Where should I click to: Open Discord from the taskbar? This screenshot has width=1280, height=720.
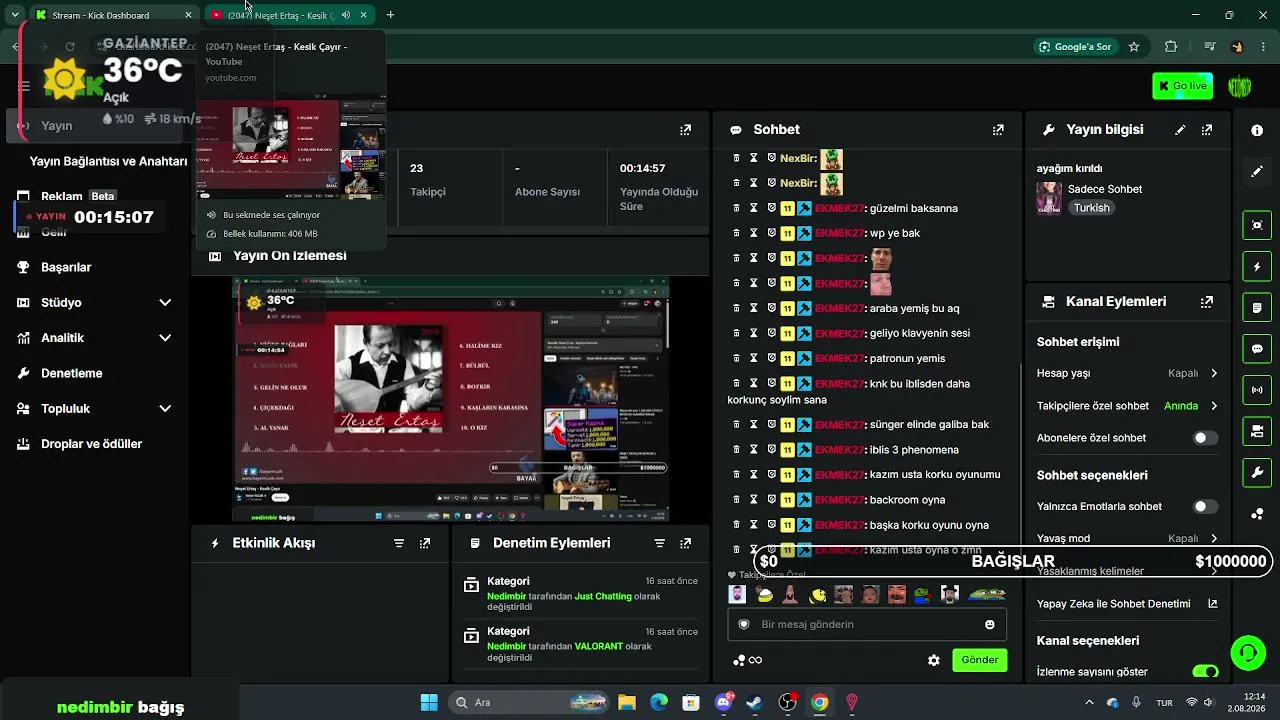pyautogui.click(x=724, y=703)
